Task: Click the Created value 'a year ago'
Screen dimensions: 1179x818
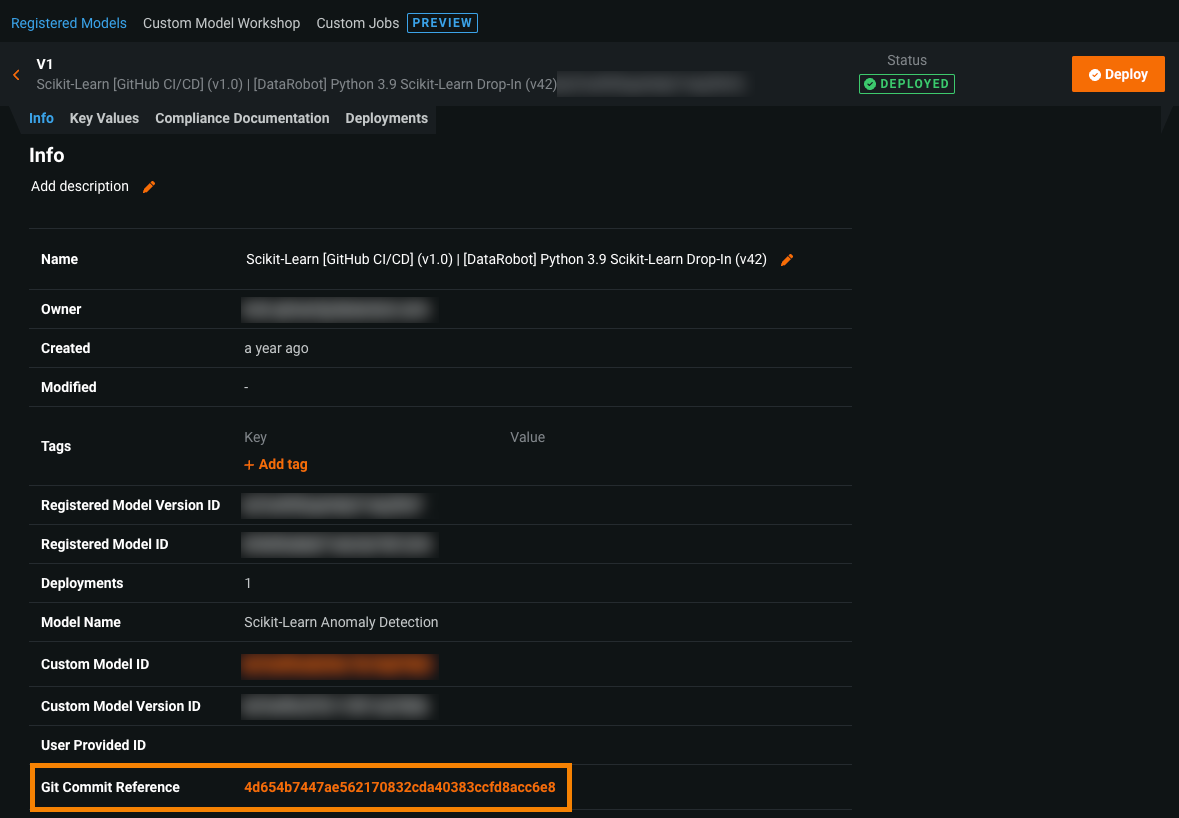Action: [x=276, y=348]
